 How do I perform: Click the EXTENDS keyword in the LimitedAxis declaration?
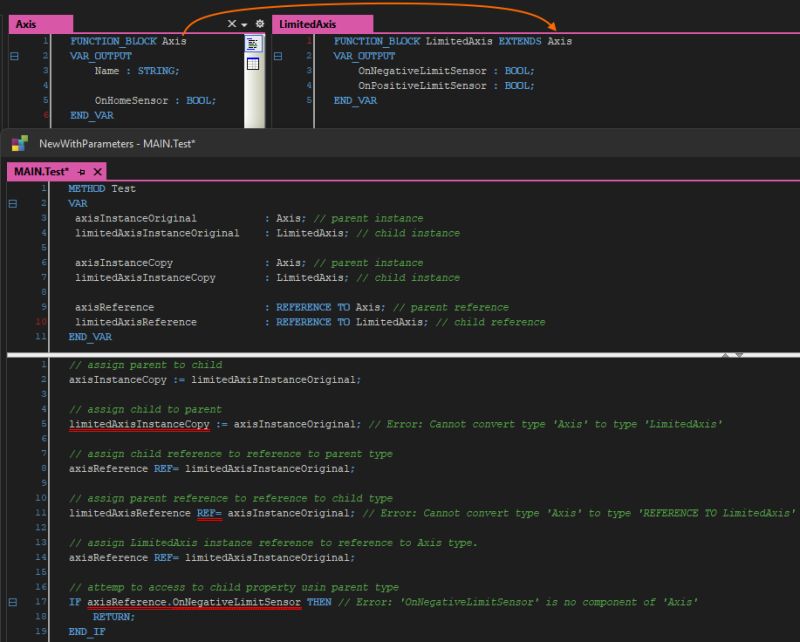point(520,41)
